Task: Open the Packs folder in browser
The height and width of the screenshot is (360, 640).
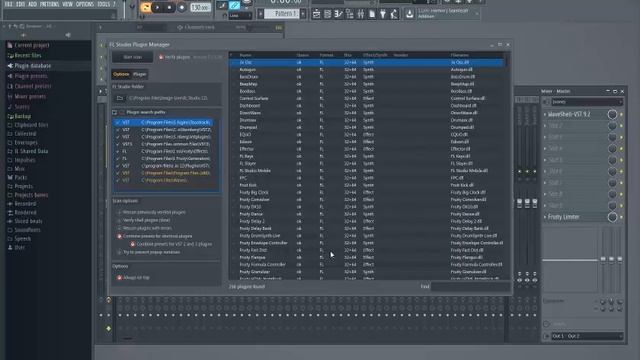Action: point(20,178)
